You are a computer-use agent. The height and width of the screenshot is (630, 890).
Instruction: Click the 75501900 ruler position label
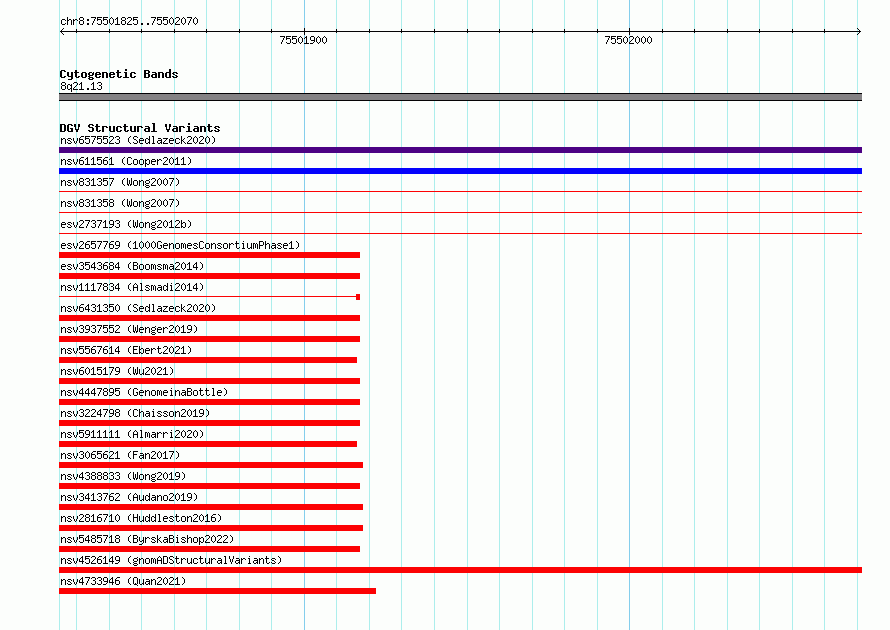coord(303,40)
